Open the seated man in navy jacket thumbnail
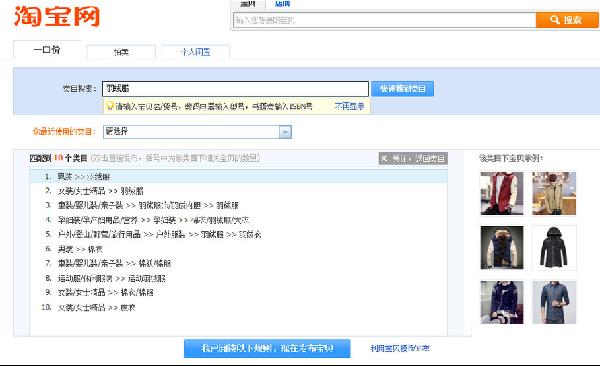This screenshot has height=366, width=600. click(x=502, y=302)
